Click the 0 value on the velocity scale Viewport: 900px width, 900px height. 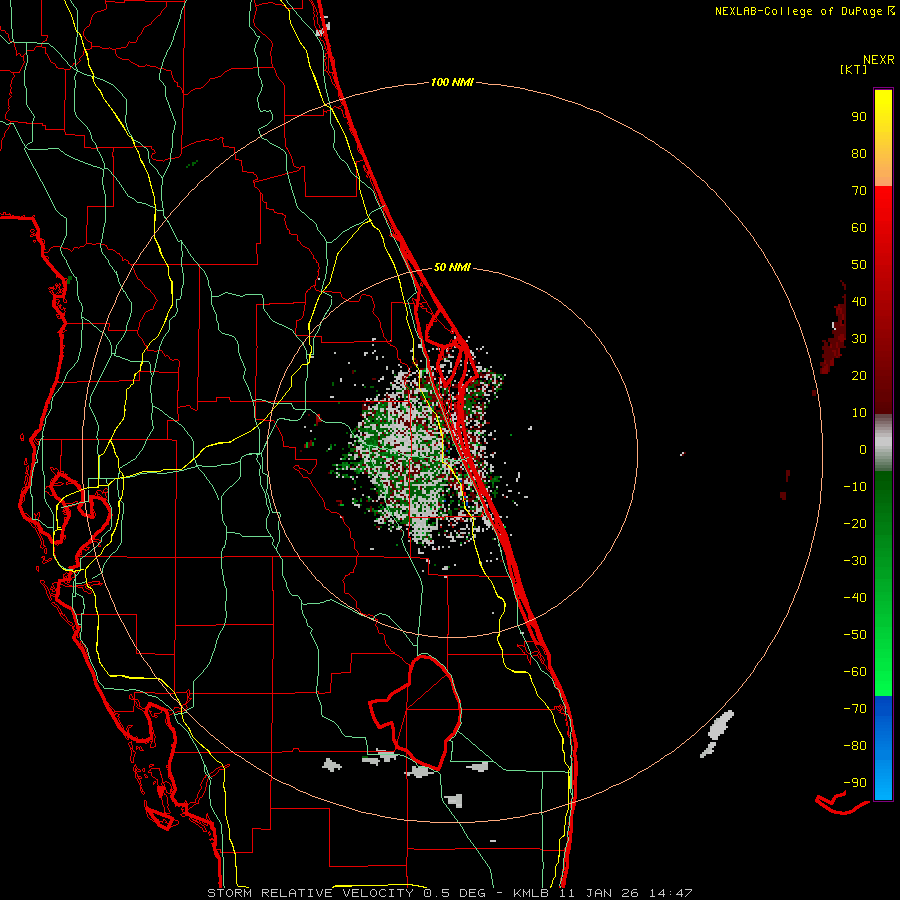coord(863,449)
